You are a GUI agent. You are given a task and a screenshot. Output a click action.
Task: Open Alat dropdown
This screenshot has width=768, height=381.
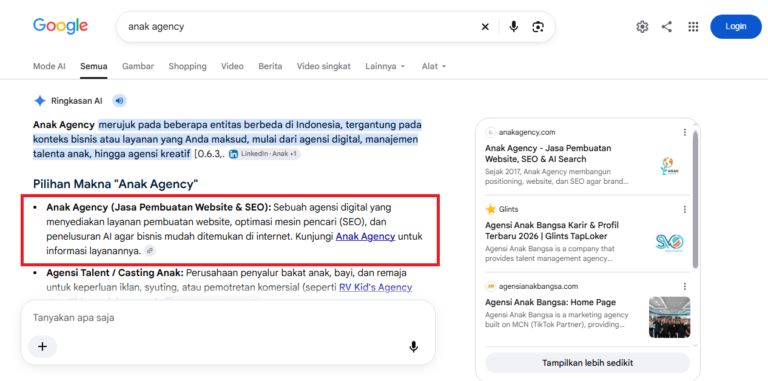[434, 66]
